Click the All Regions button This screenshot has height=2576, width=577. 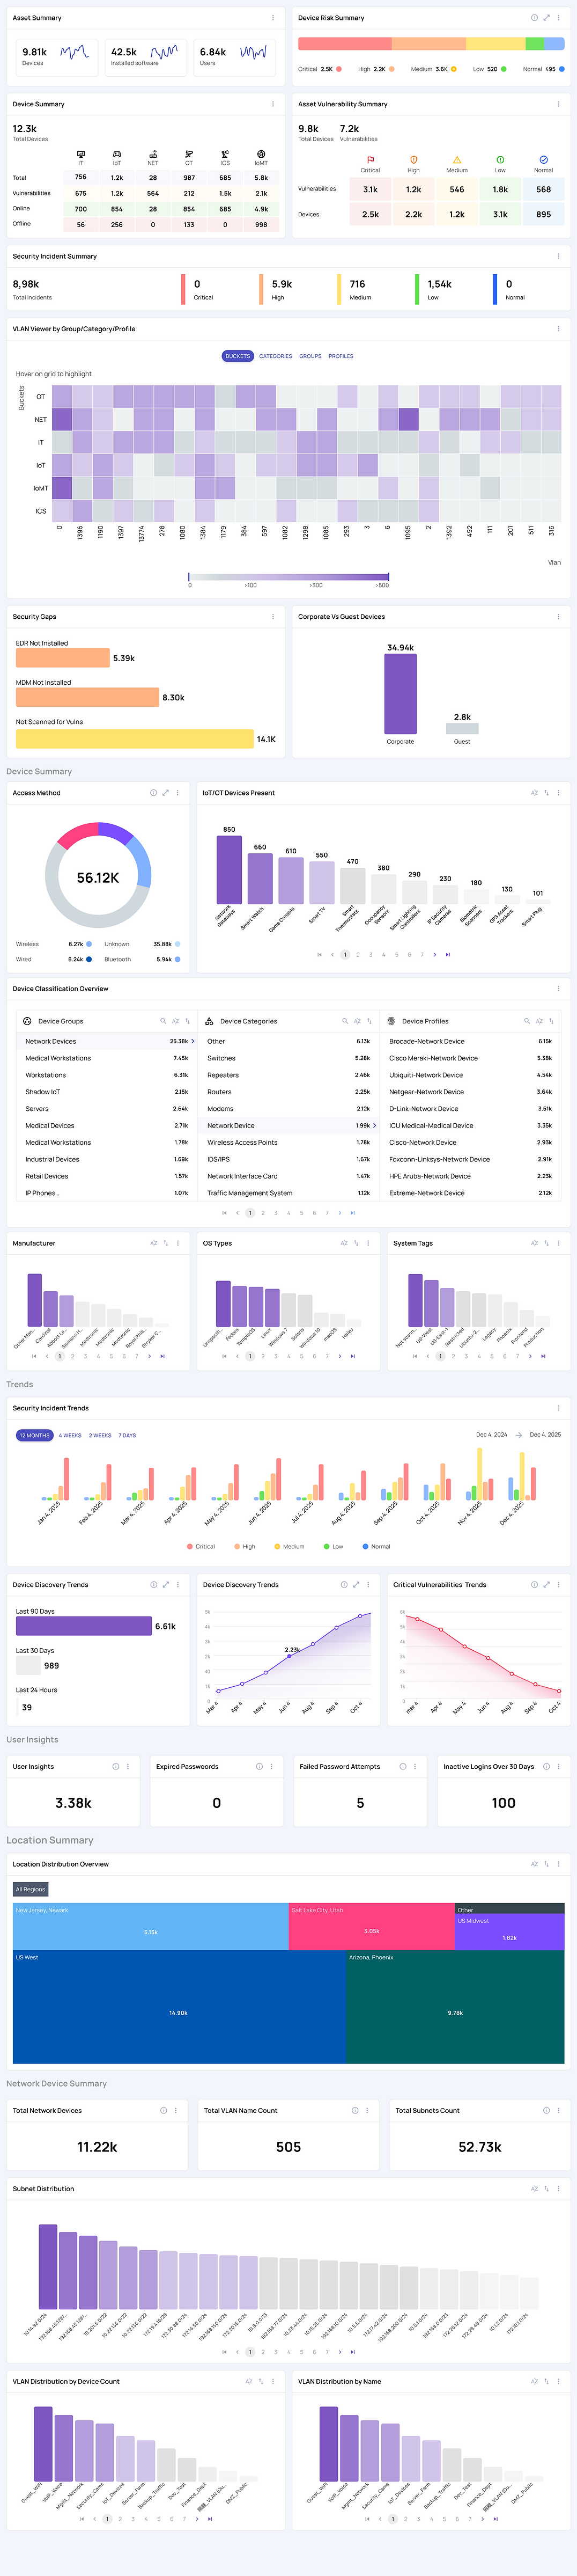pos(30,1889)
